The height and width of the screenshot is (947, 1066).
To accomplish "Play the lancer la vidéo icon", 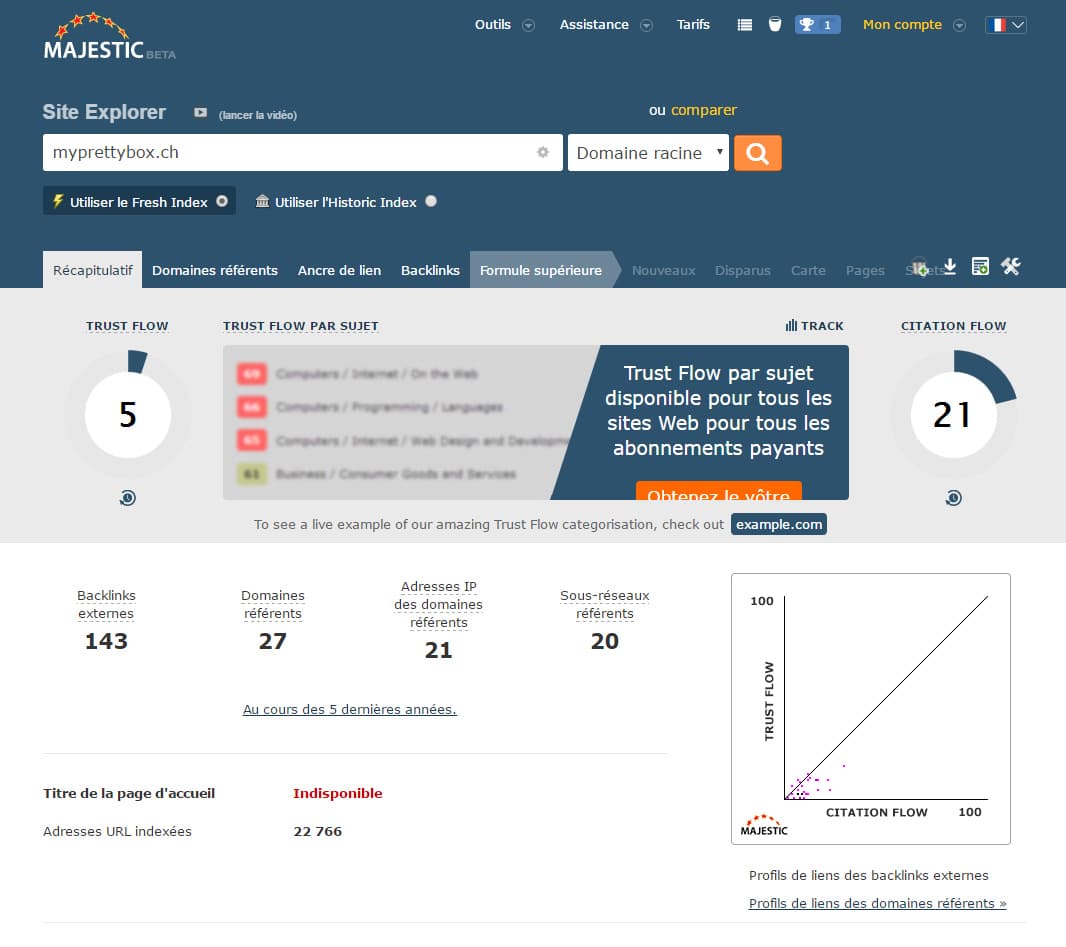I will (200, 113).
